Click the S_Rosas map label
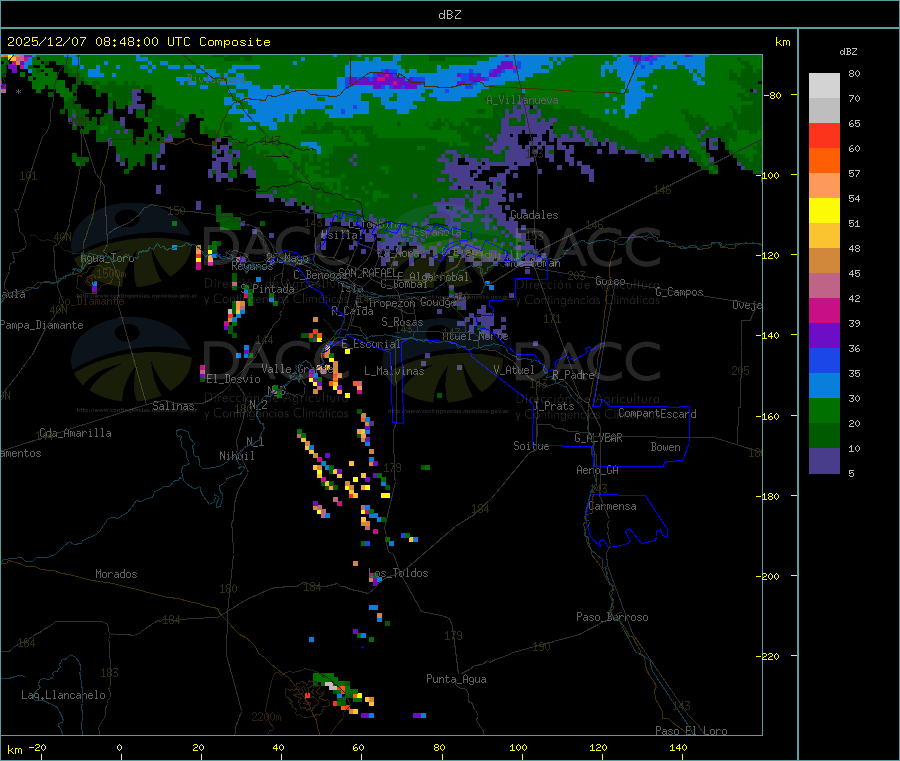Viewport: 900px width, 761px height. (x=402, y=322)
